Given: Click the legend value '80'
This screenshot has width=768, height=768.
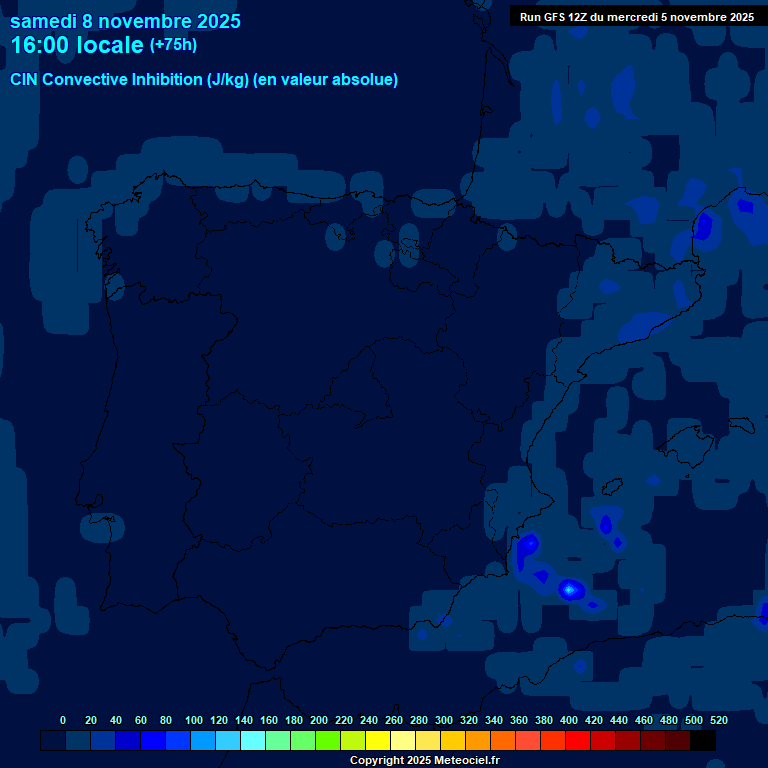Looking at the screenshot, I should click(x=166, y=720).
